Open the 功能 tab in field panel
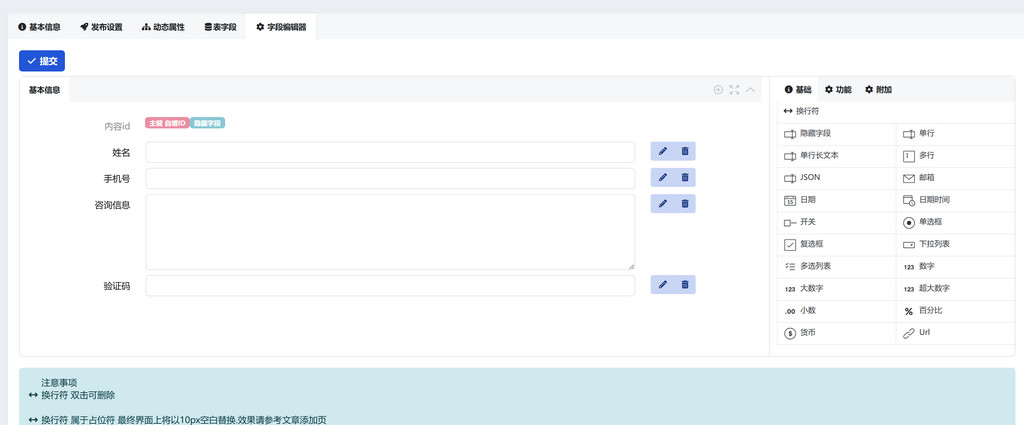The height and width of the screenshot is (425, 1024). tap(838, 90)
